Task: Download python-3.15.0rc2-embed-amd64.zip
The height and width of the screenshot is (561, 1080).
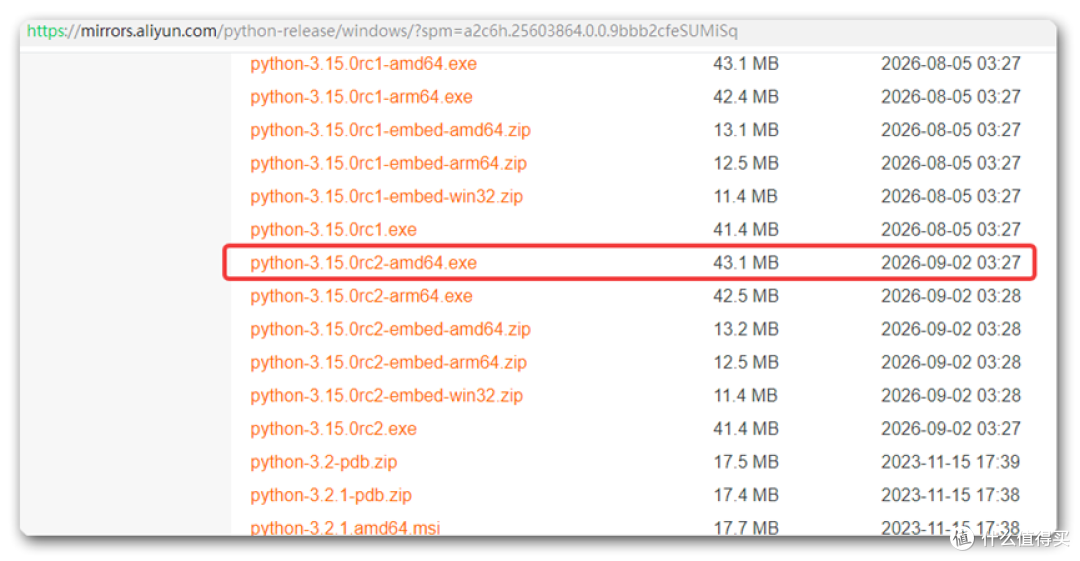Action: click(390, 329)
